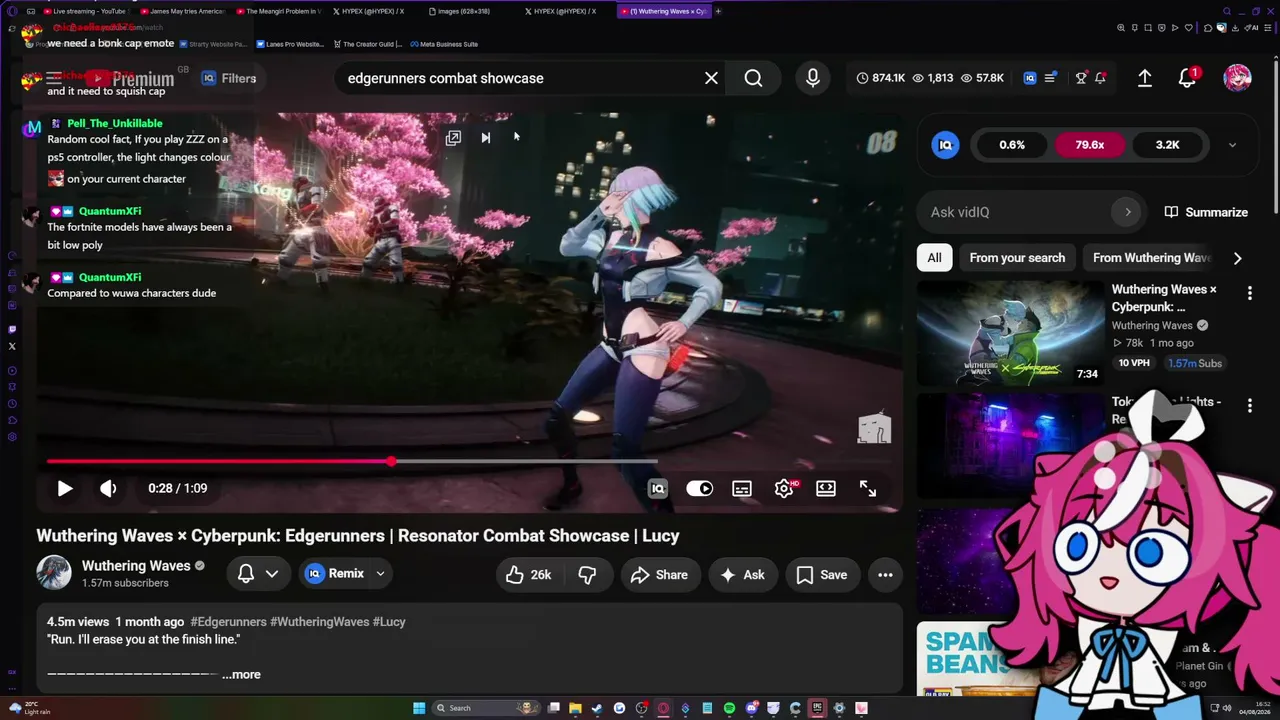The image size is (1280, 720).
Task: Open the Wuthering Waves × Cyberpunk suggested thumbnail
Action: pyautogui.click(x=1010, y=333)
